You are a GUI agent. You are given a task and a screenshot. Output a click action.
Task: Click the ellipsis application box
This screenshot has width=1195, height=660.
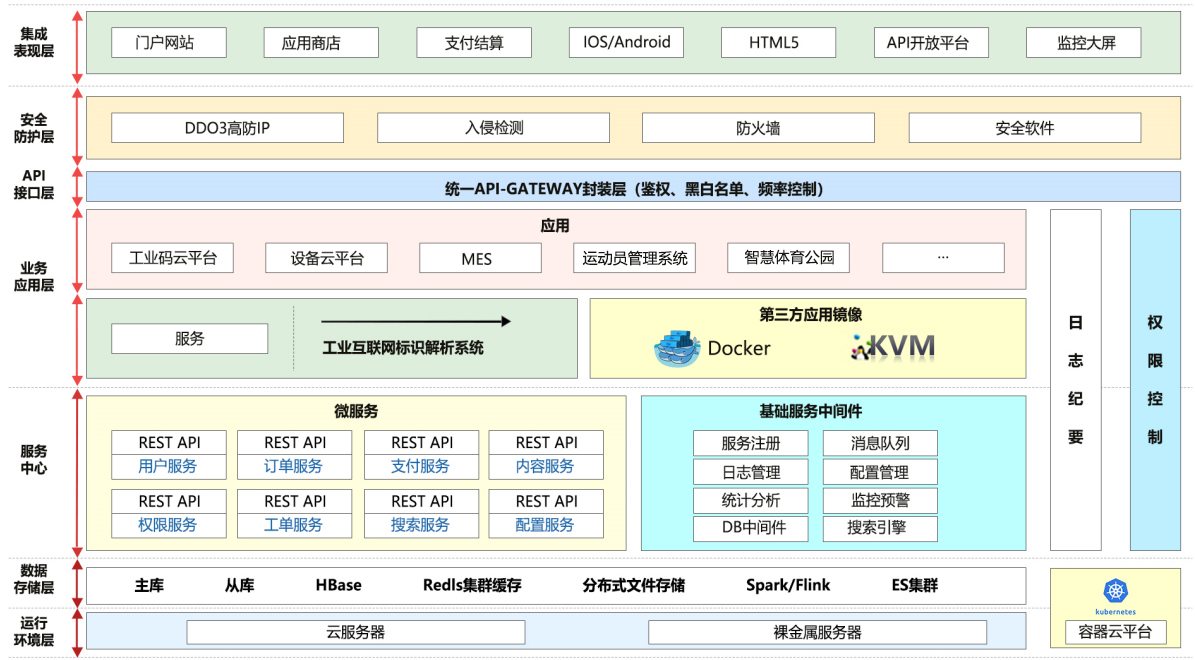click(x=944, y=258)
